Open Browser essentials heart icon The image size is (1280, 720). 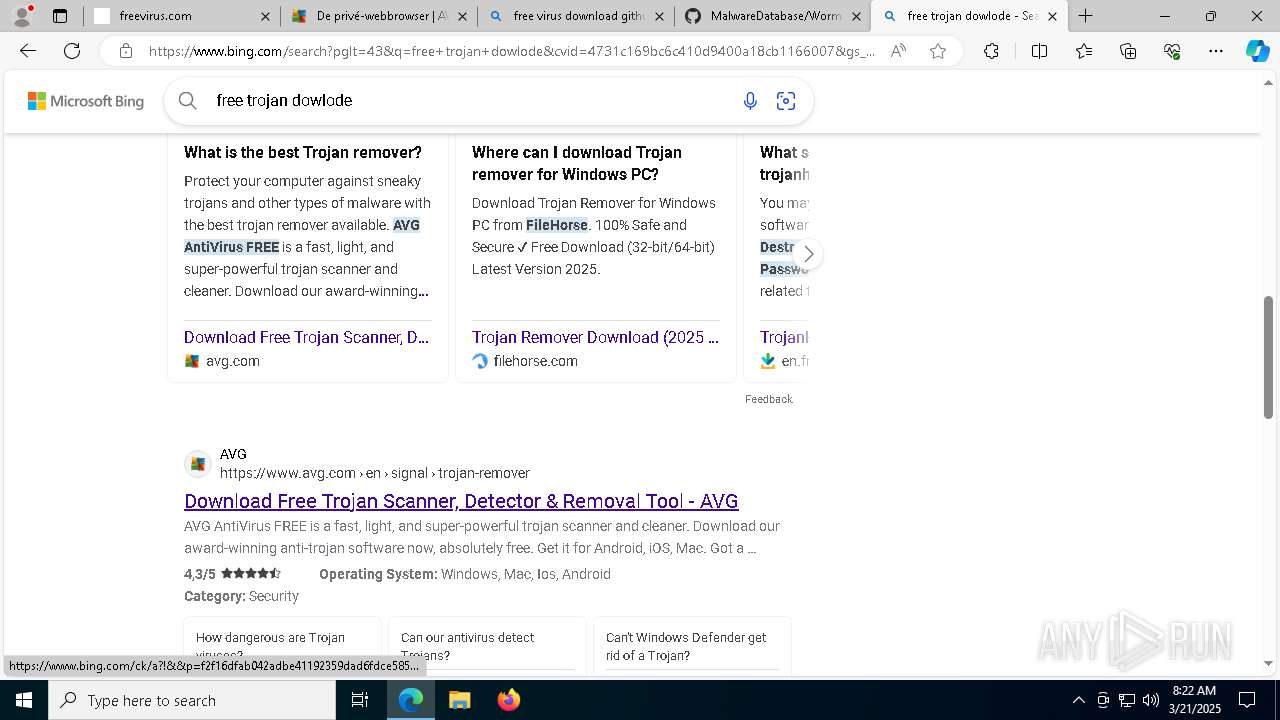pyautogui.click(x=1172, y=51)
